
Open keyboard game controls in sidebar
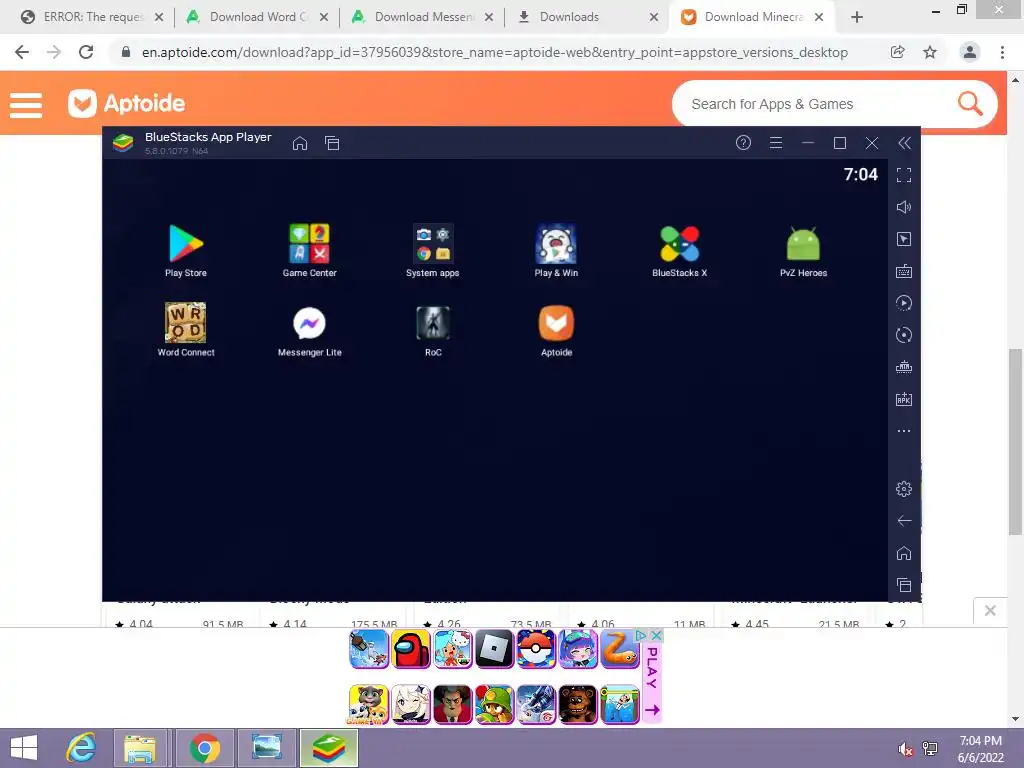point(904,271)
